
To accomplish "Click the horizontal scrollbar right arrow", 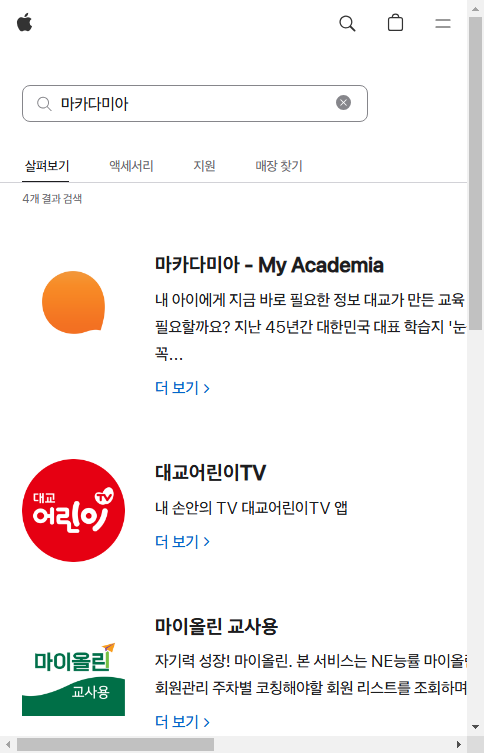I will coord(459,745).
